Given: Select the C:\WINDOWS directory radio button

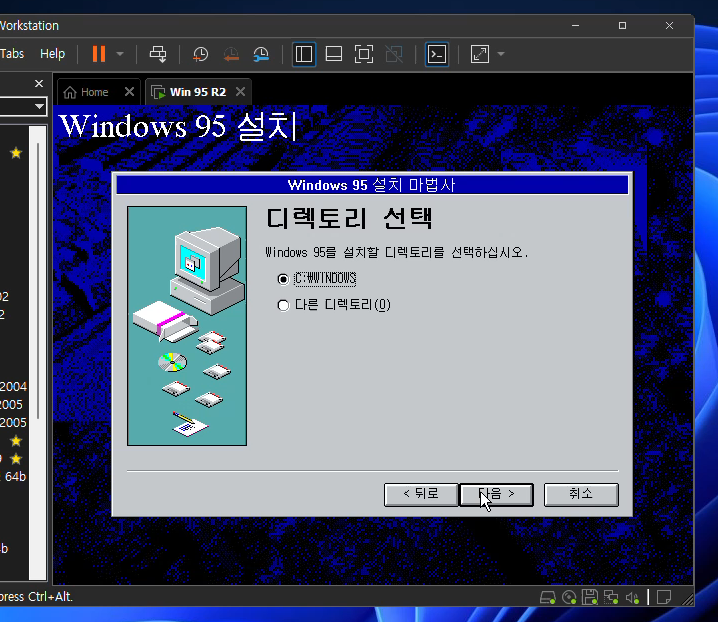Looking at the screenshot, I should [x=283, y=279].
